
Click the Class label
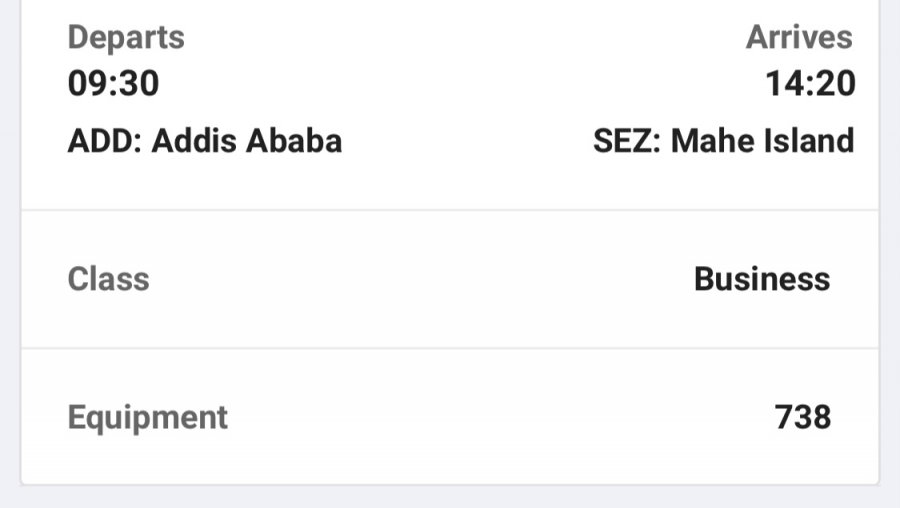click(108, 278)
